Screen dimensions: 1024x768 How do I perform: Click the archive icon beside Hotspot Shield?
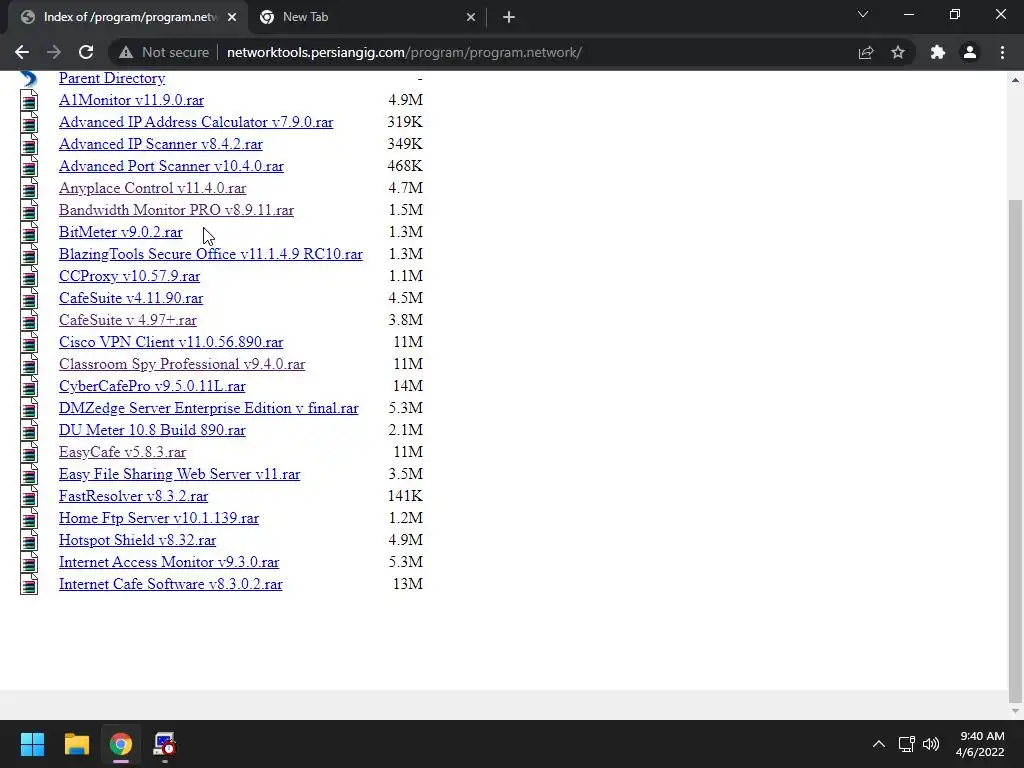tap(29, 541)
